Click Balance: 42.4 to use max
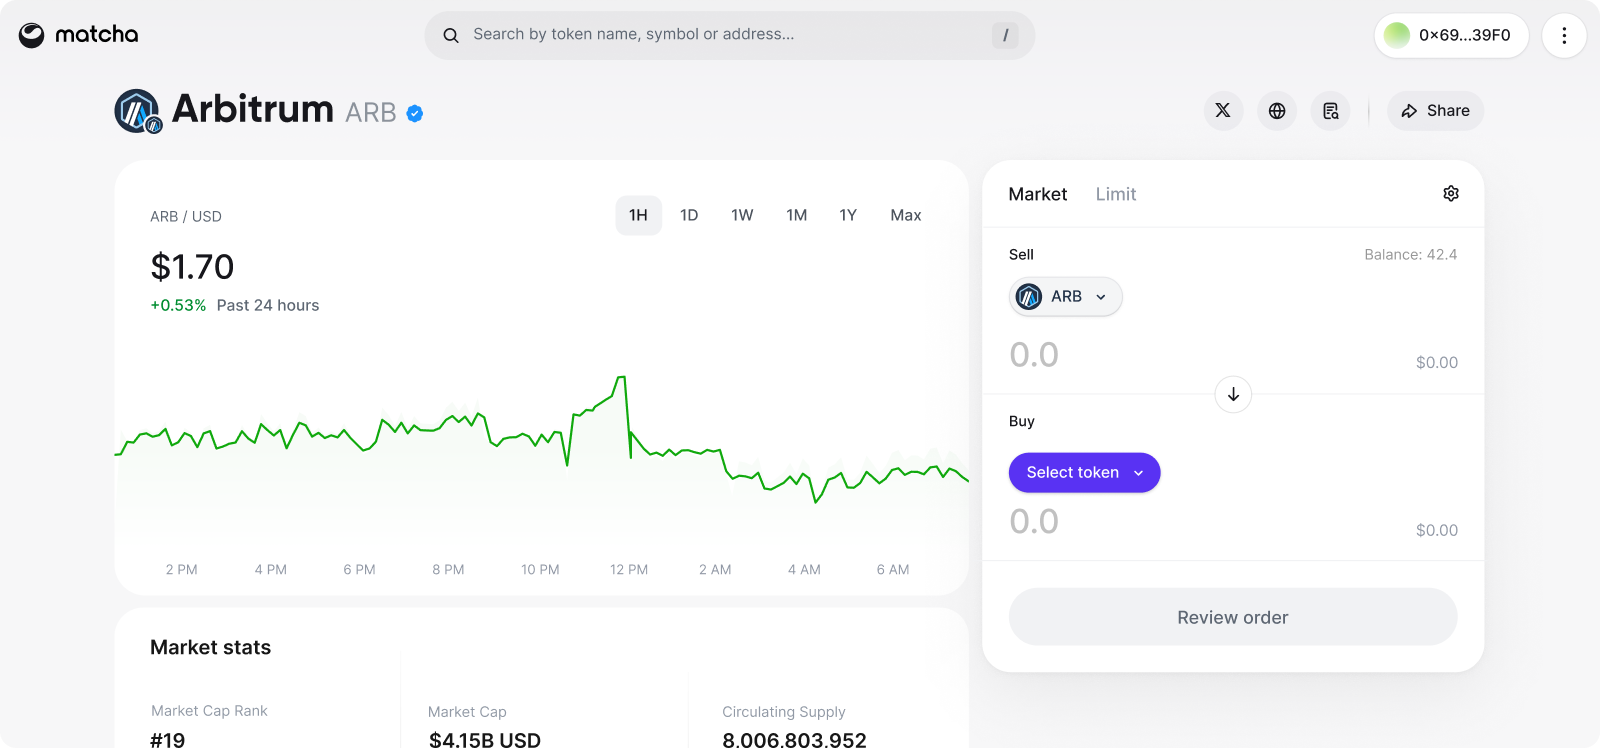 pyautogui.click(x=1410, y=255)
